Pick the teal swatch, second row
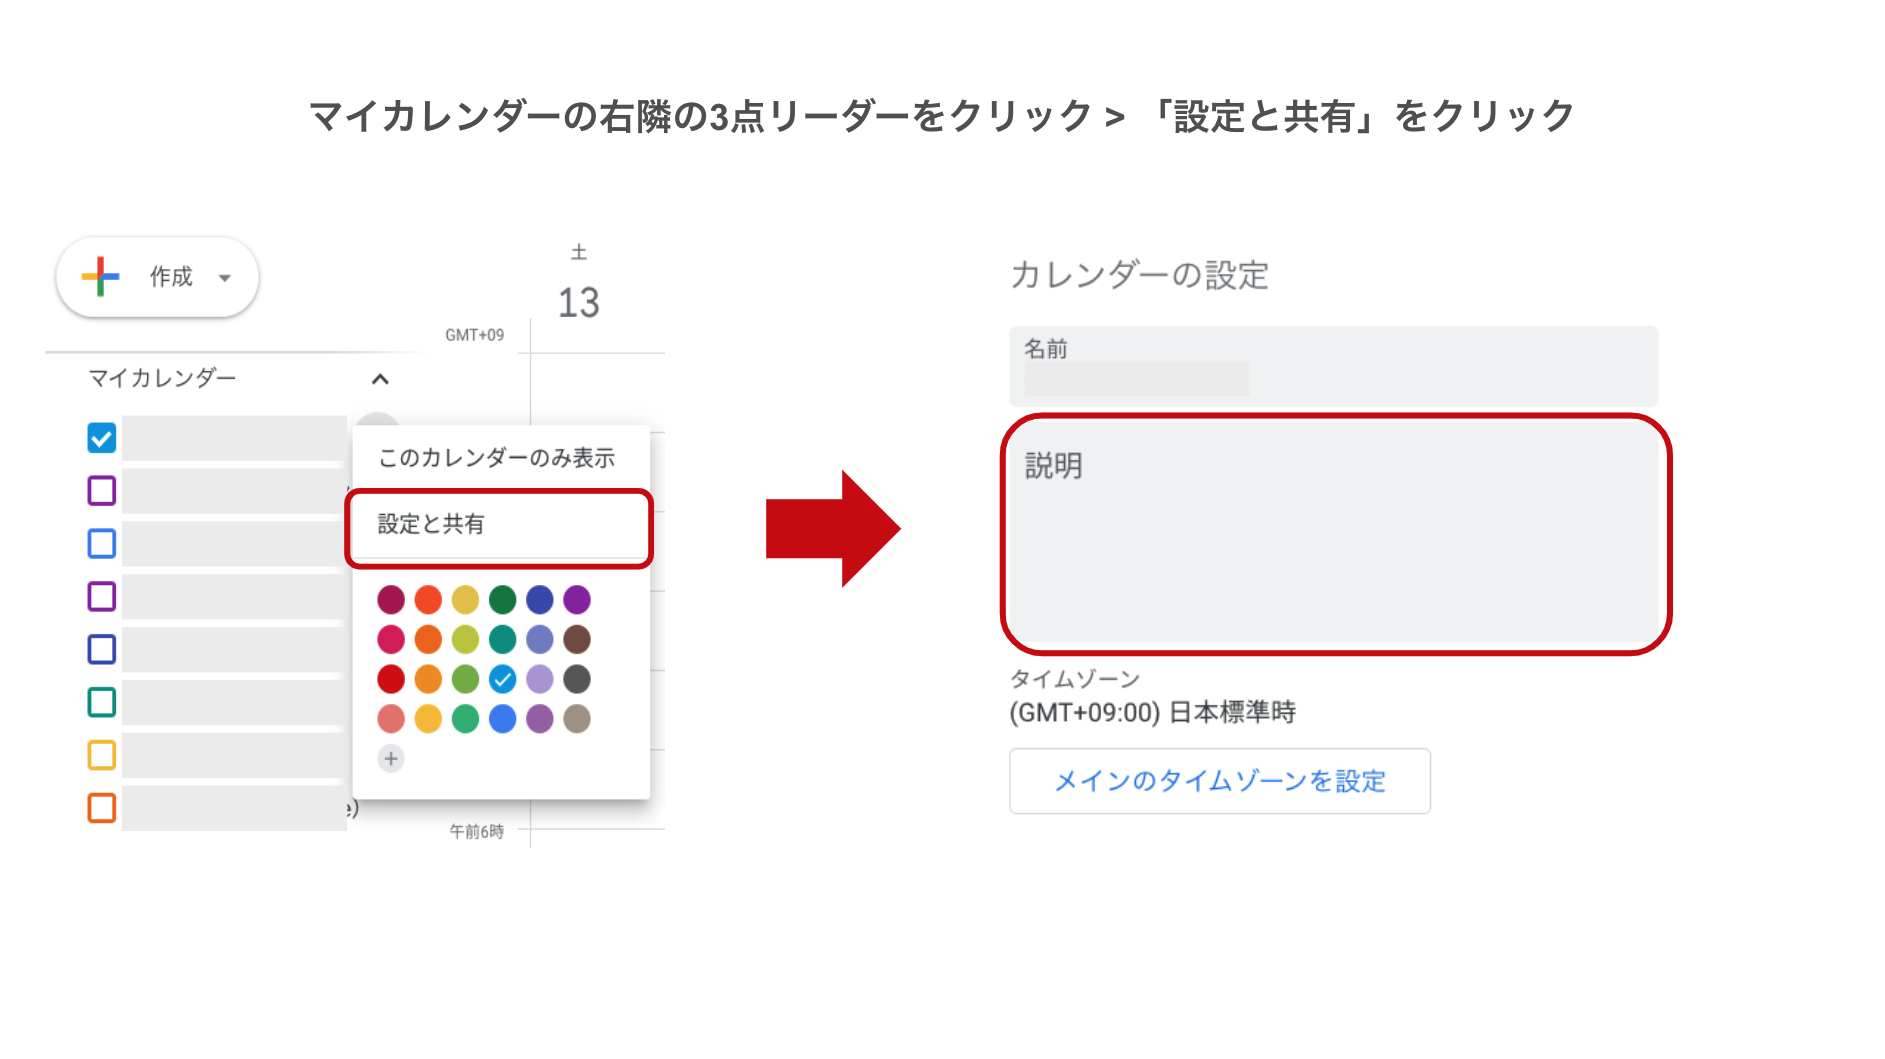This screenshot has width=1885, height=1059. 503,639
